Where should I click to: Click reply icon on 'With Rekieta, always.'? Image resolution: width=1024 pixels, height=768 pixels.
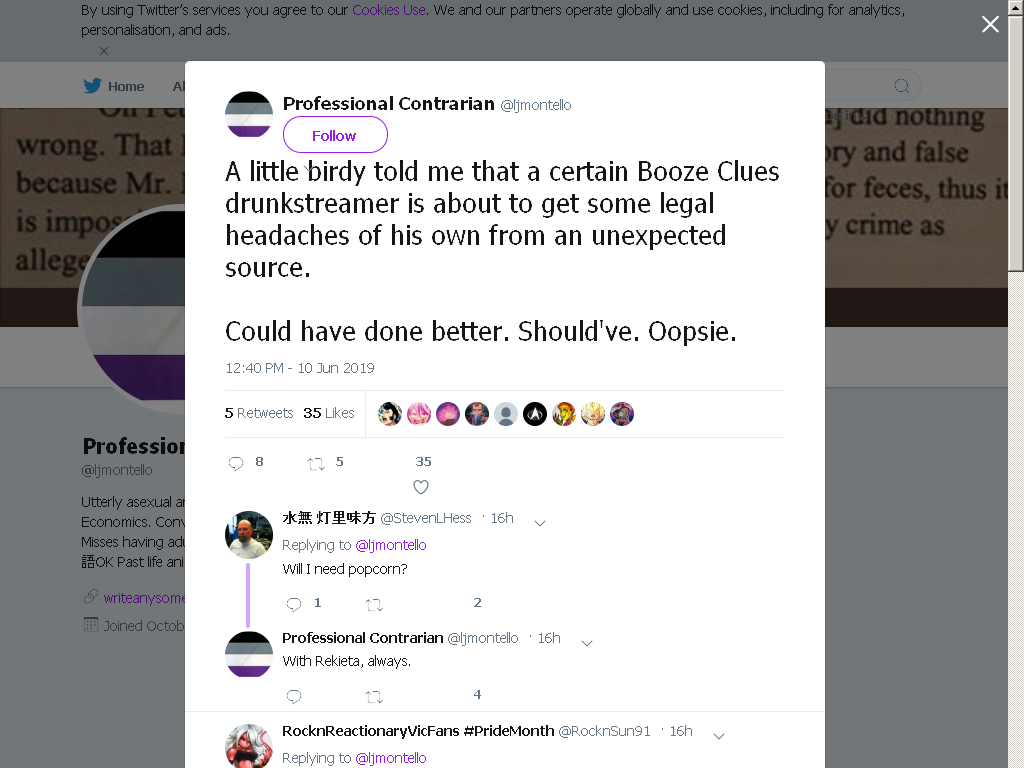pos(294,696)
